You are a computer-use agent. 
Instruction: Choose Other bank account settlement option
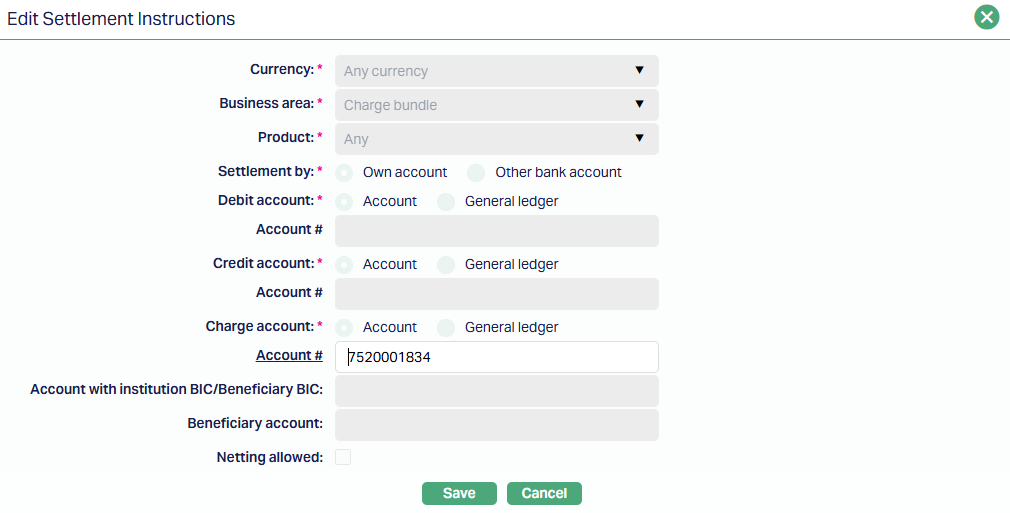click(477, 172)
